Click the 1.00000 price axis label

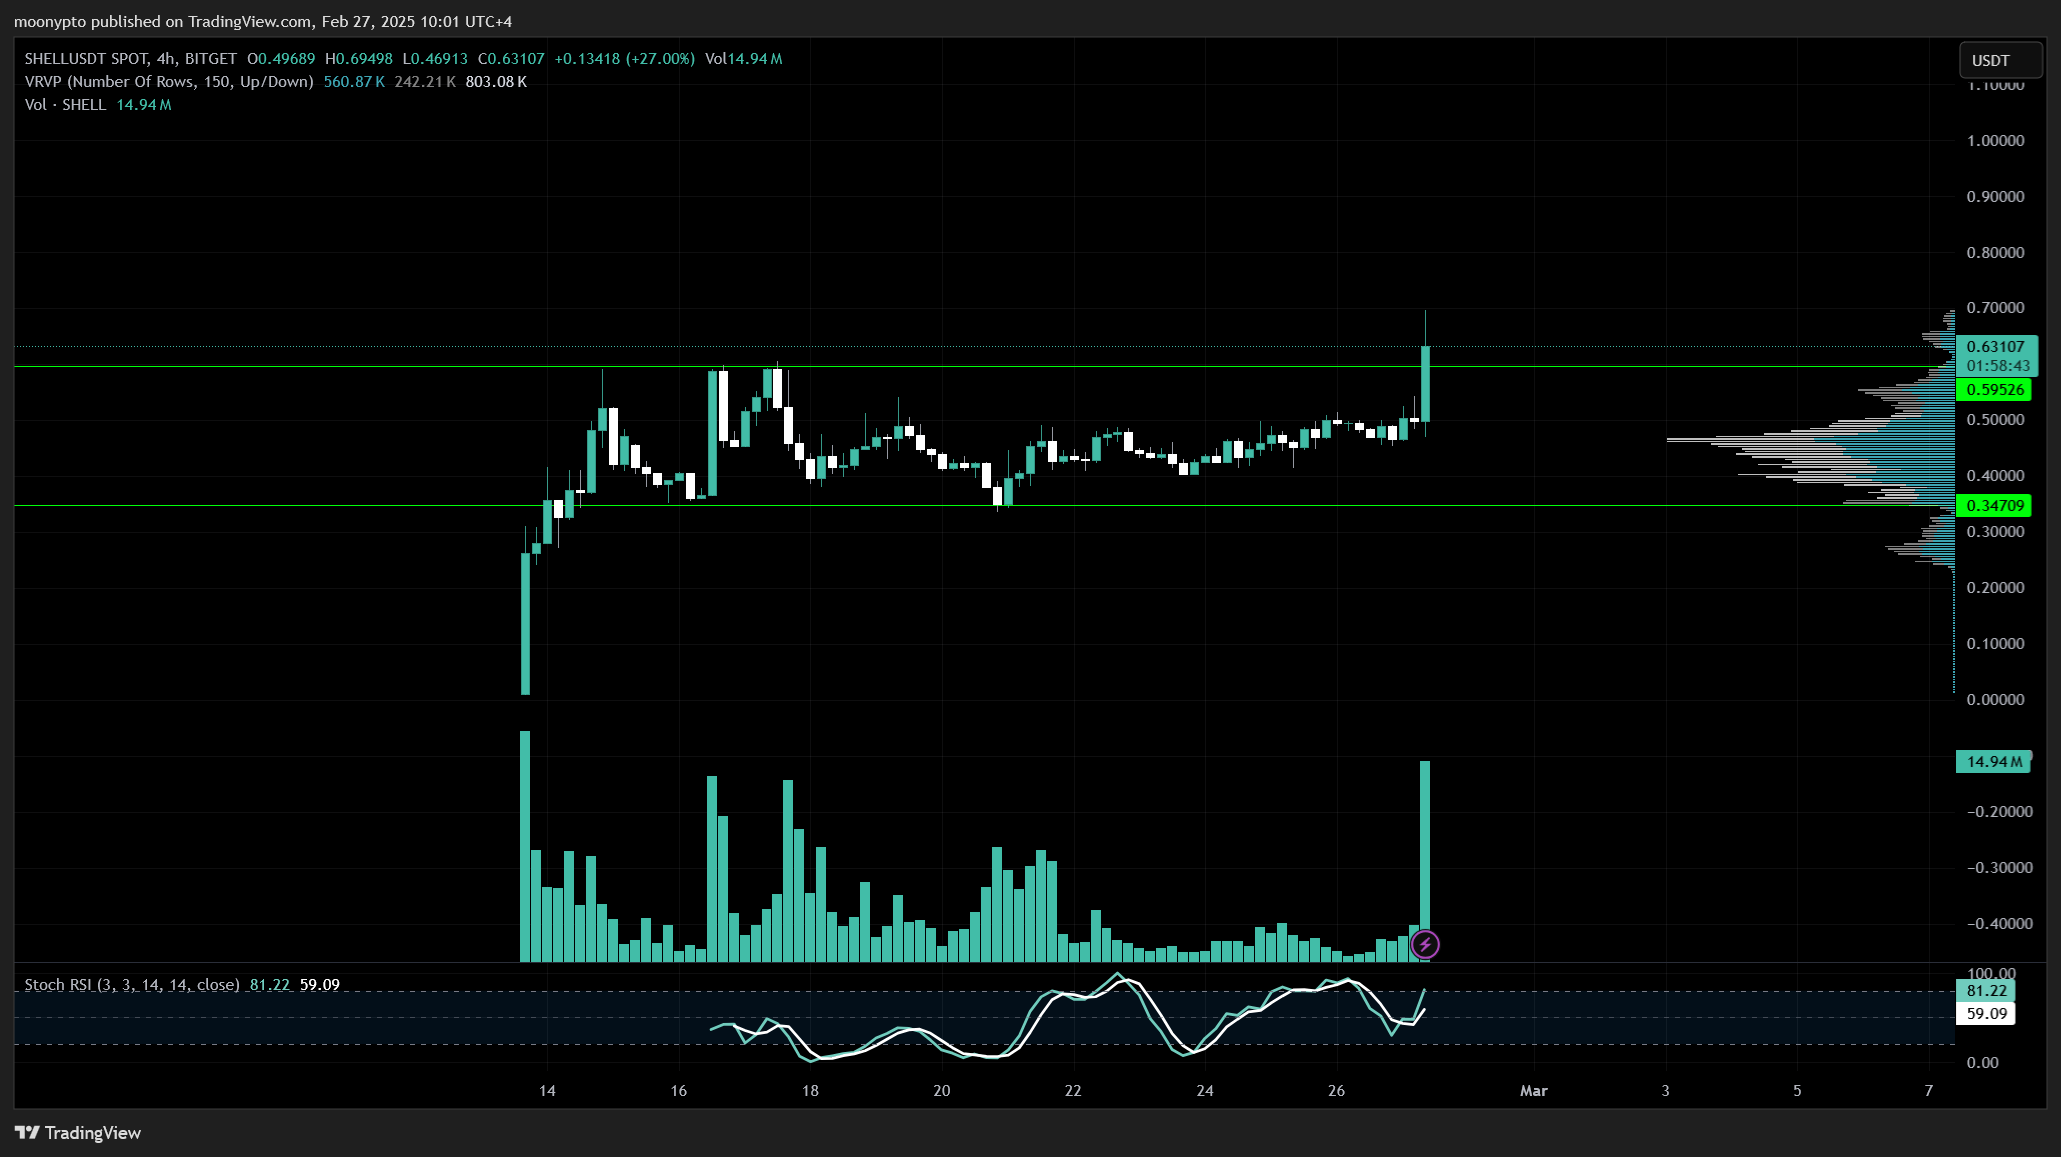point(1995,141)
